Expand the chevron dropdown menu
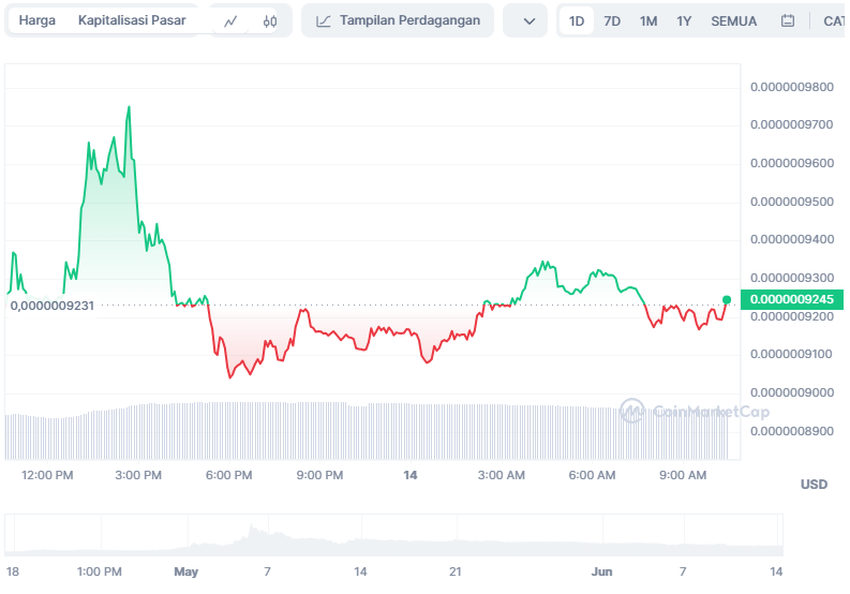This screenshot has height=594, width=850. (529, 21)
